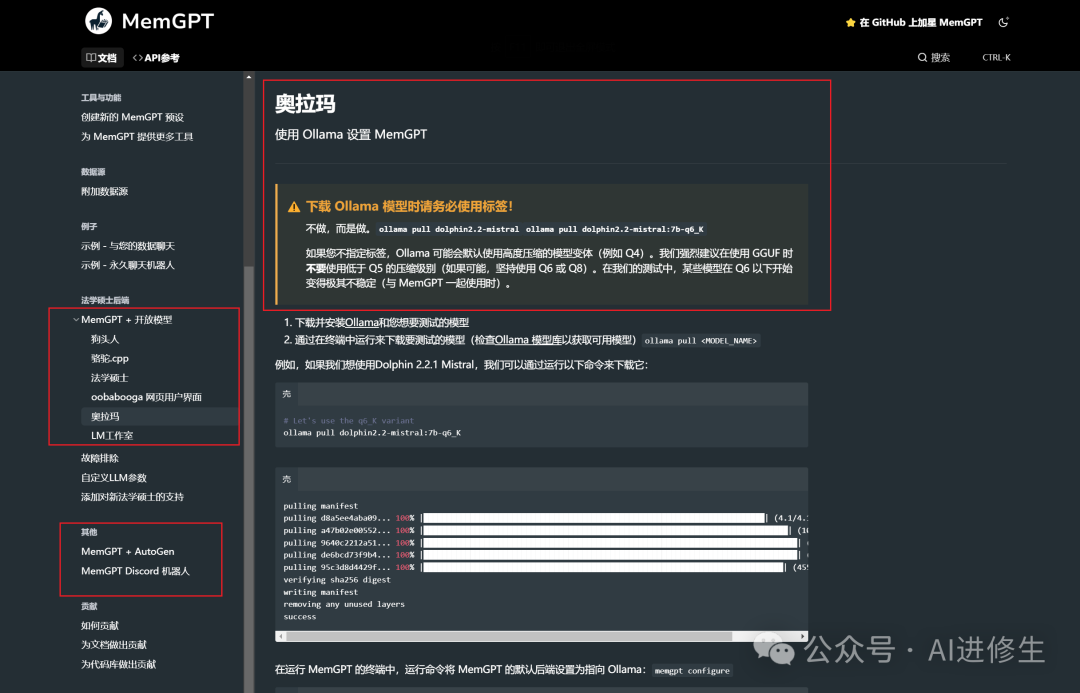Click the GitHub star icon
The height and width of the screenshot is (693, 1080).
click(851, 23)
